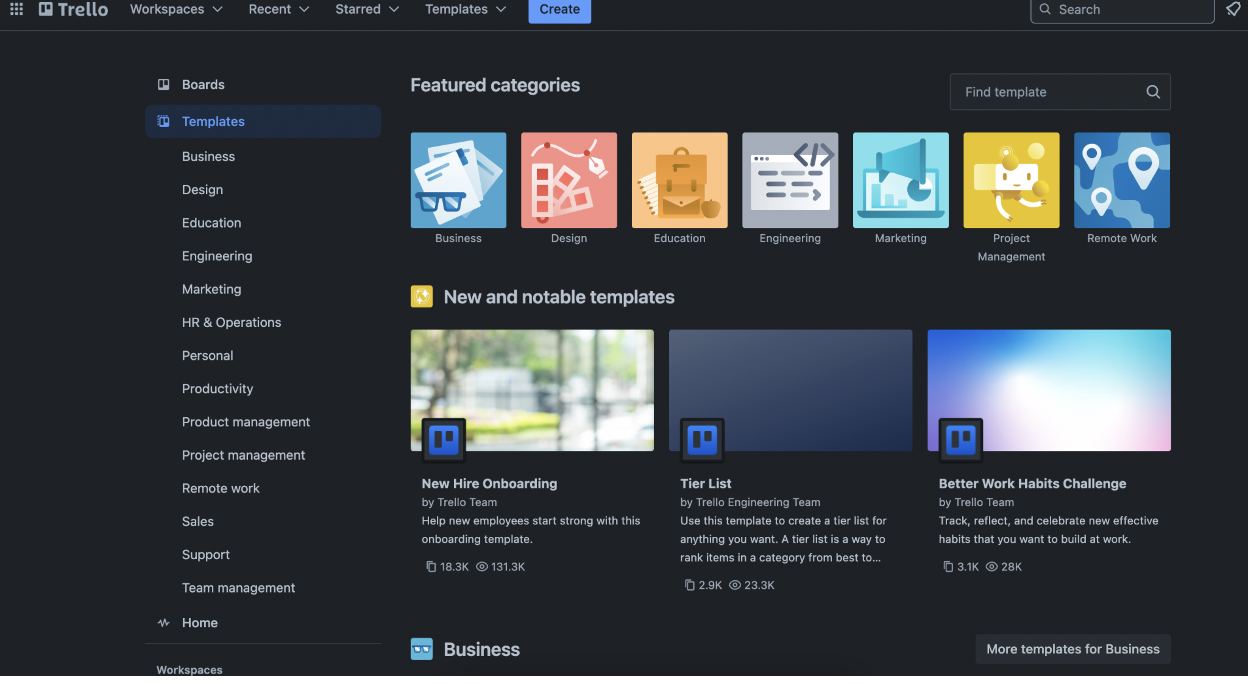The height and width of the screenshot is (684, 1248).
Task: Click the Home pulse icon
Action: (164, 622)
